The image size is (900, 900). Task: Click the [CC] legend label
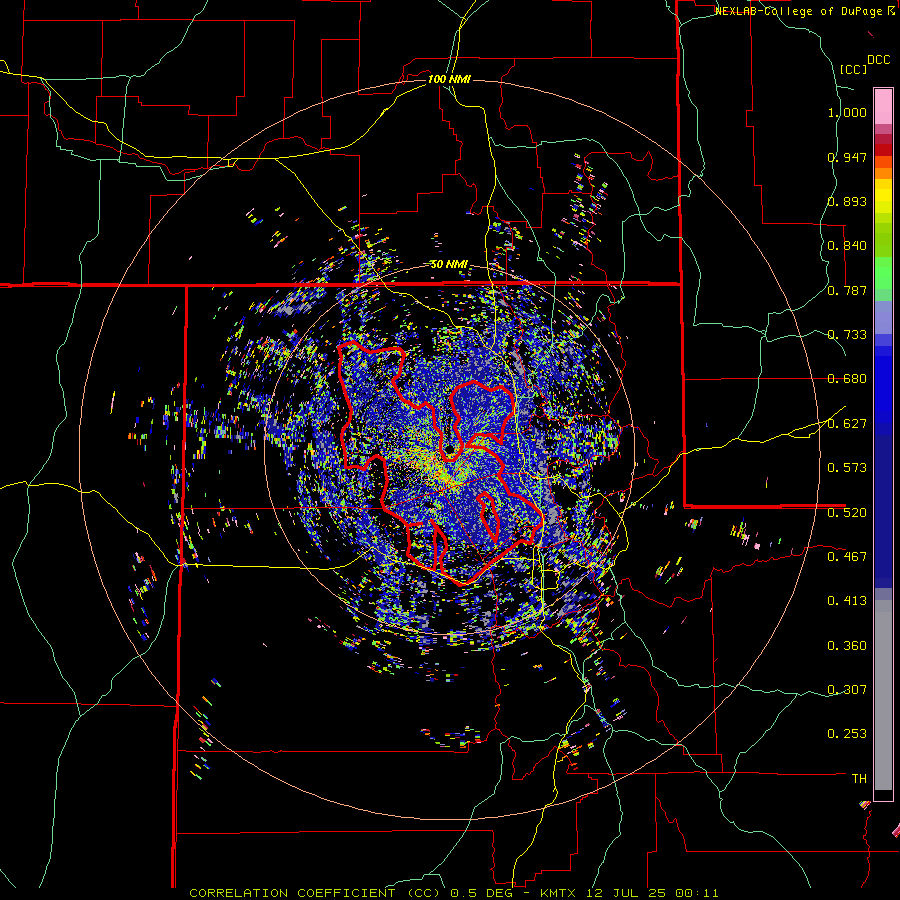point(853,69)
